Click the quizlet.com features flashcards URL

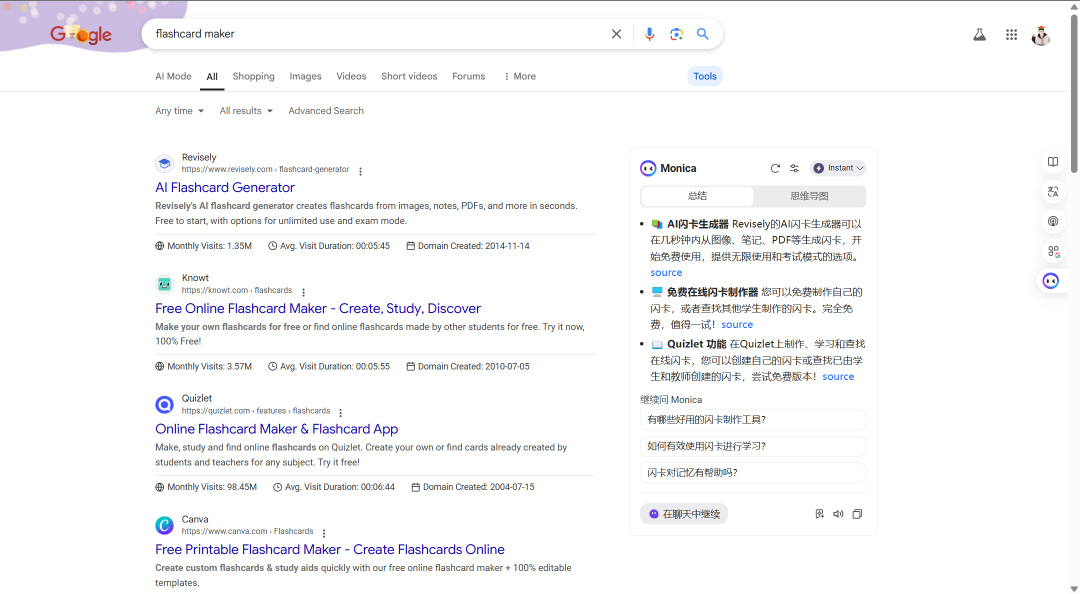coord(256,411)
